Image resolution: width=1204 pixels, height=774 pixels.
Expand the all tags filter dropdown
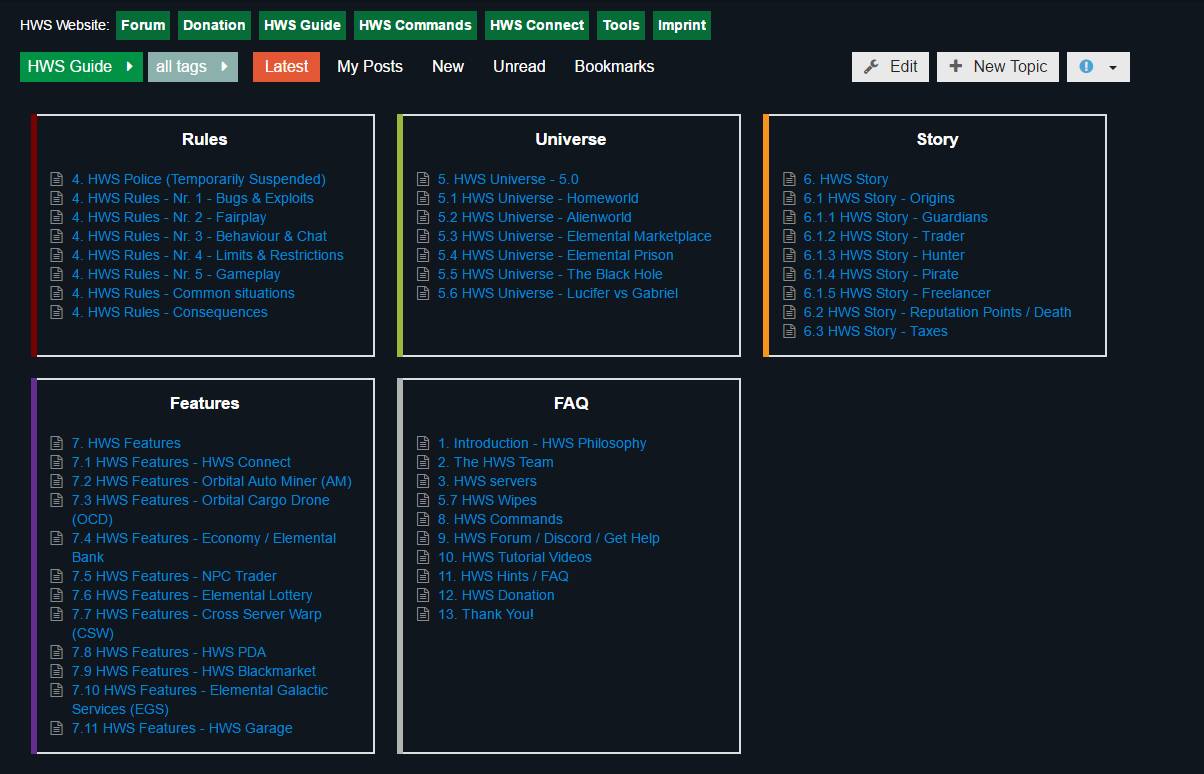click(x=193, y=67)
